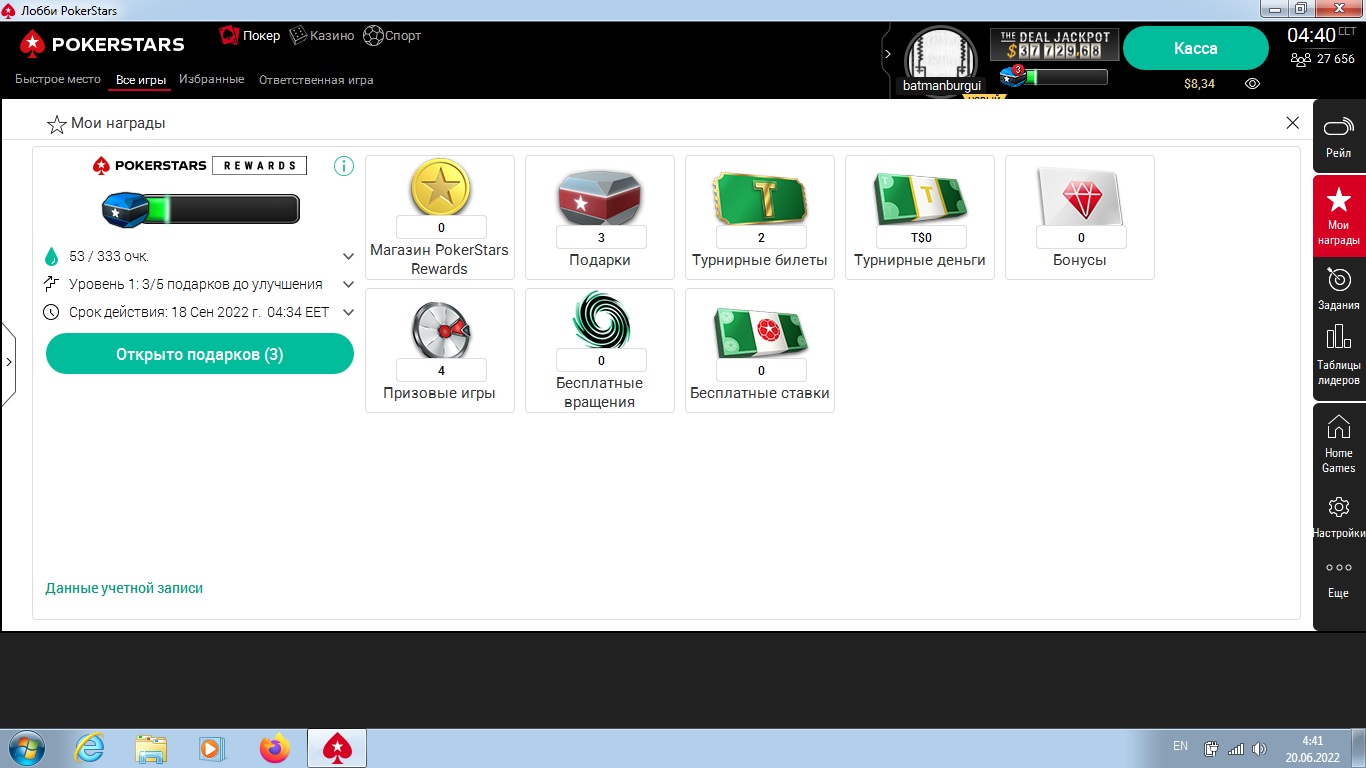Open the Подарки chest tile
The image size is (1366, 768).
pyautogui.click(x=600, y=197)
